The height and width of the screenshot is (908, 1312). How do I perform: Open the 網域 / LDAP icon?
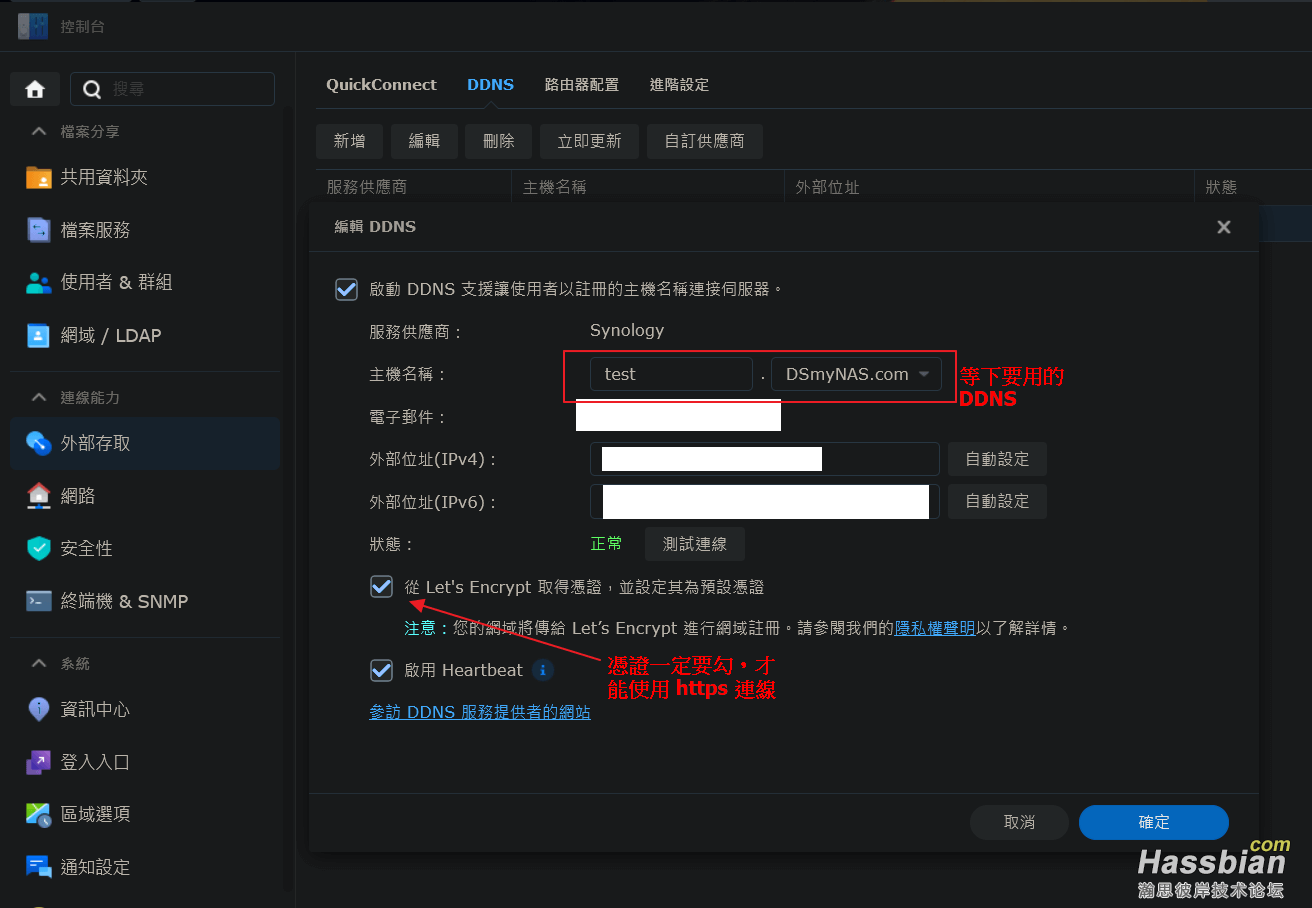pyautogui.click(x=38, y=336)
